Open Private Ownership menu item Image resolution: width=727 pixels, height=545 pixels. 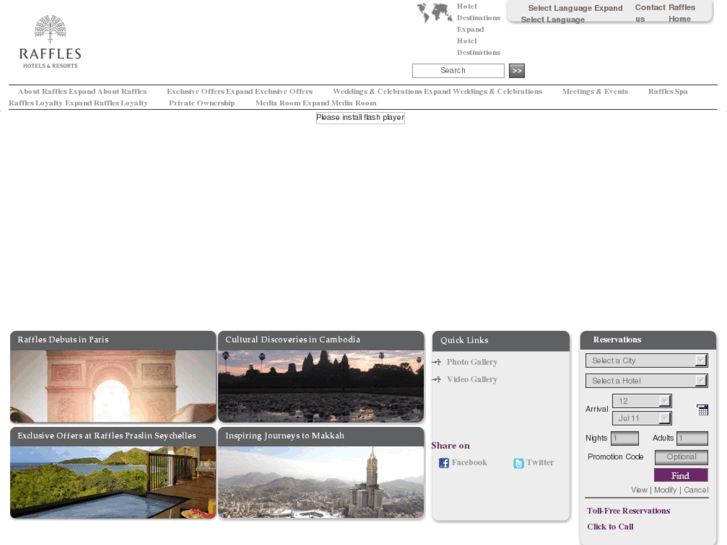coord(202,103)
